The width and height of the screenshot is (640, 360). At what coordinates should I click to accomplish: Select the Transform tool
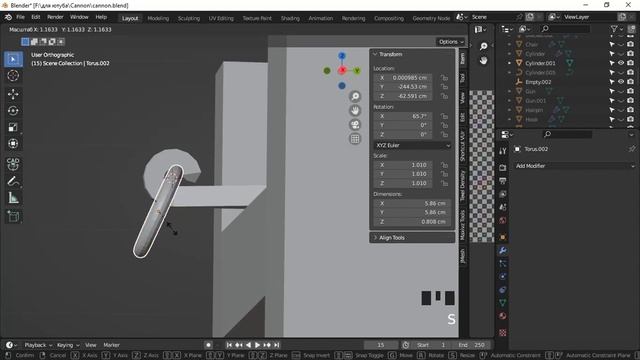13,144
